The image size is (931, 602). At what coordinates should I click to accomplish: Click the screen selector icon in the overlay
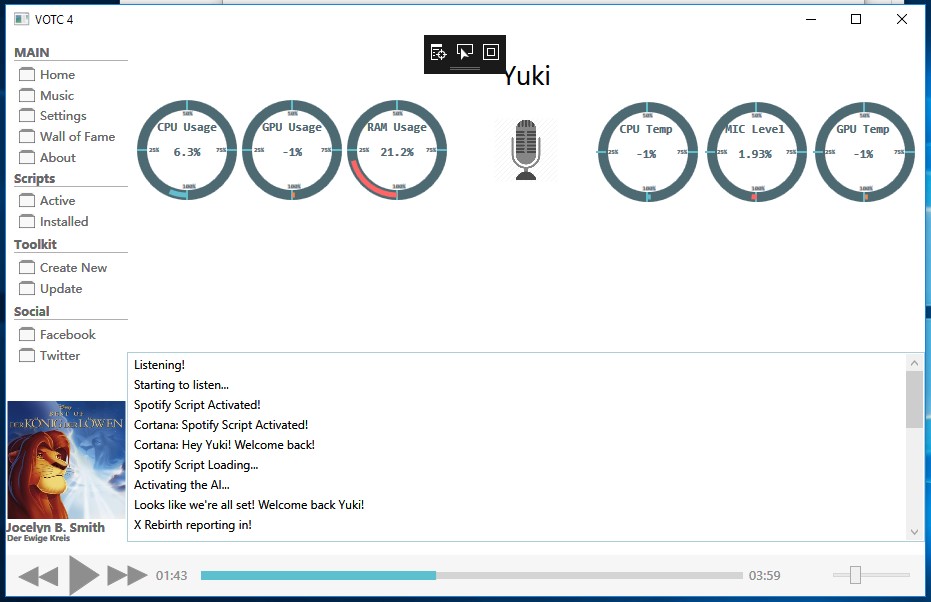point(464,53)
